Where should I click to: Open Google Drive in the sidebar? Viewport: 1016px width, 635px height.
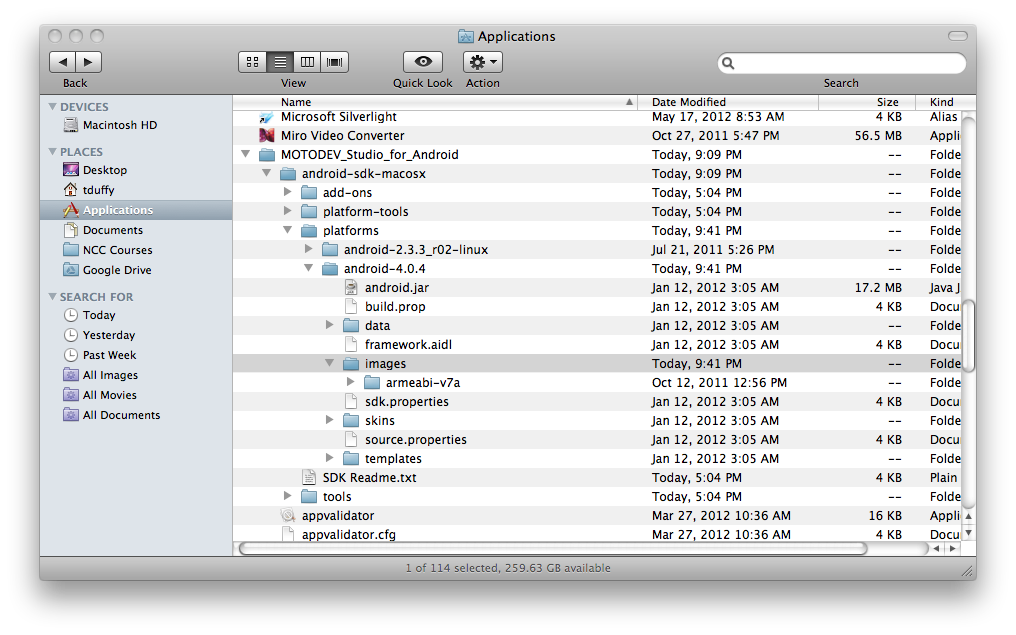(107, 270)
